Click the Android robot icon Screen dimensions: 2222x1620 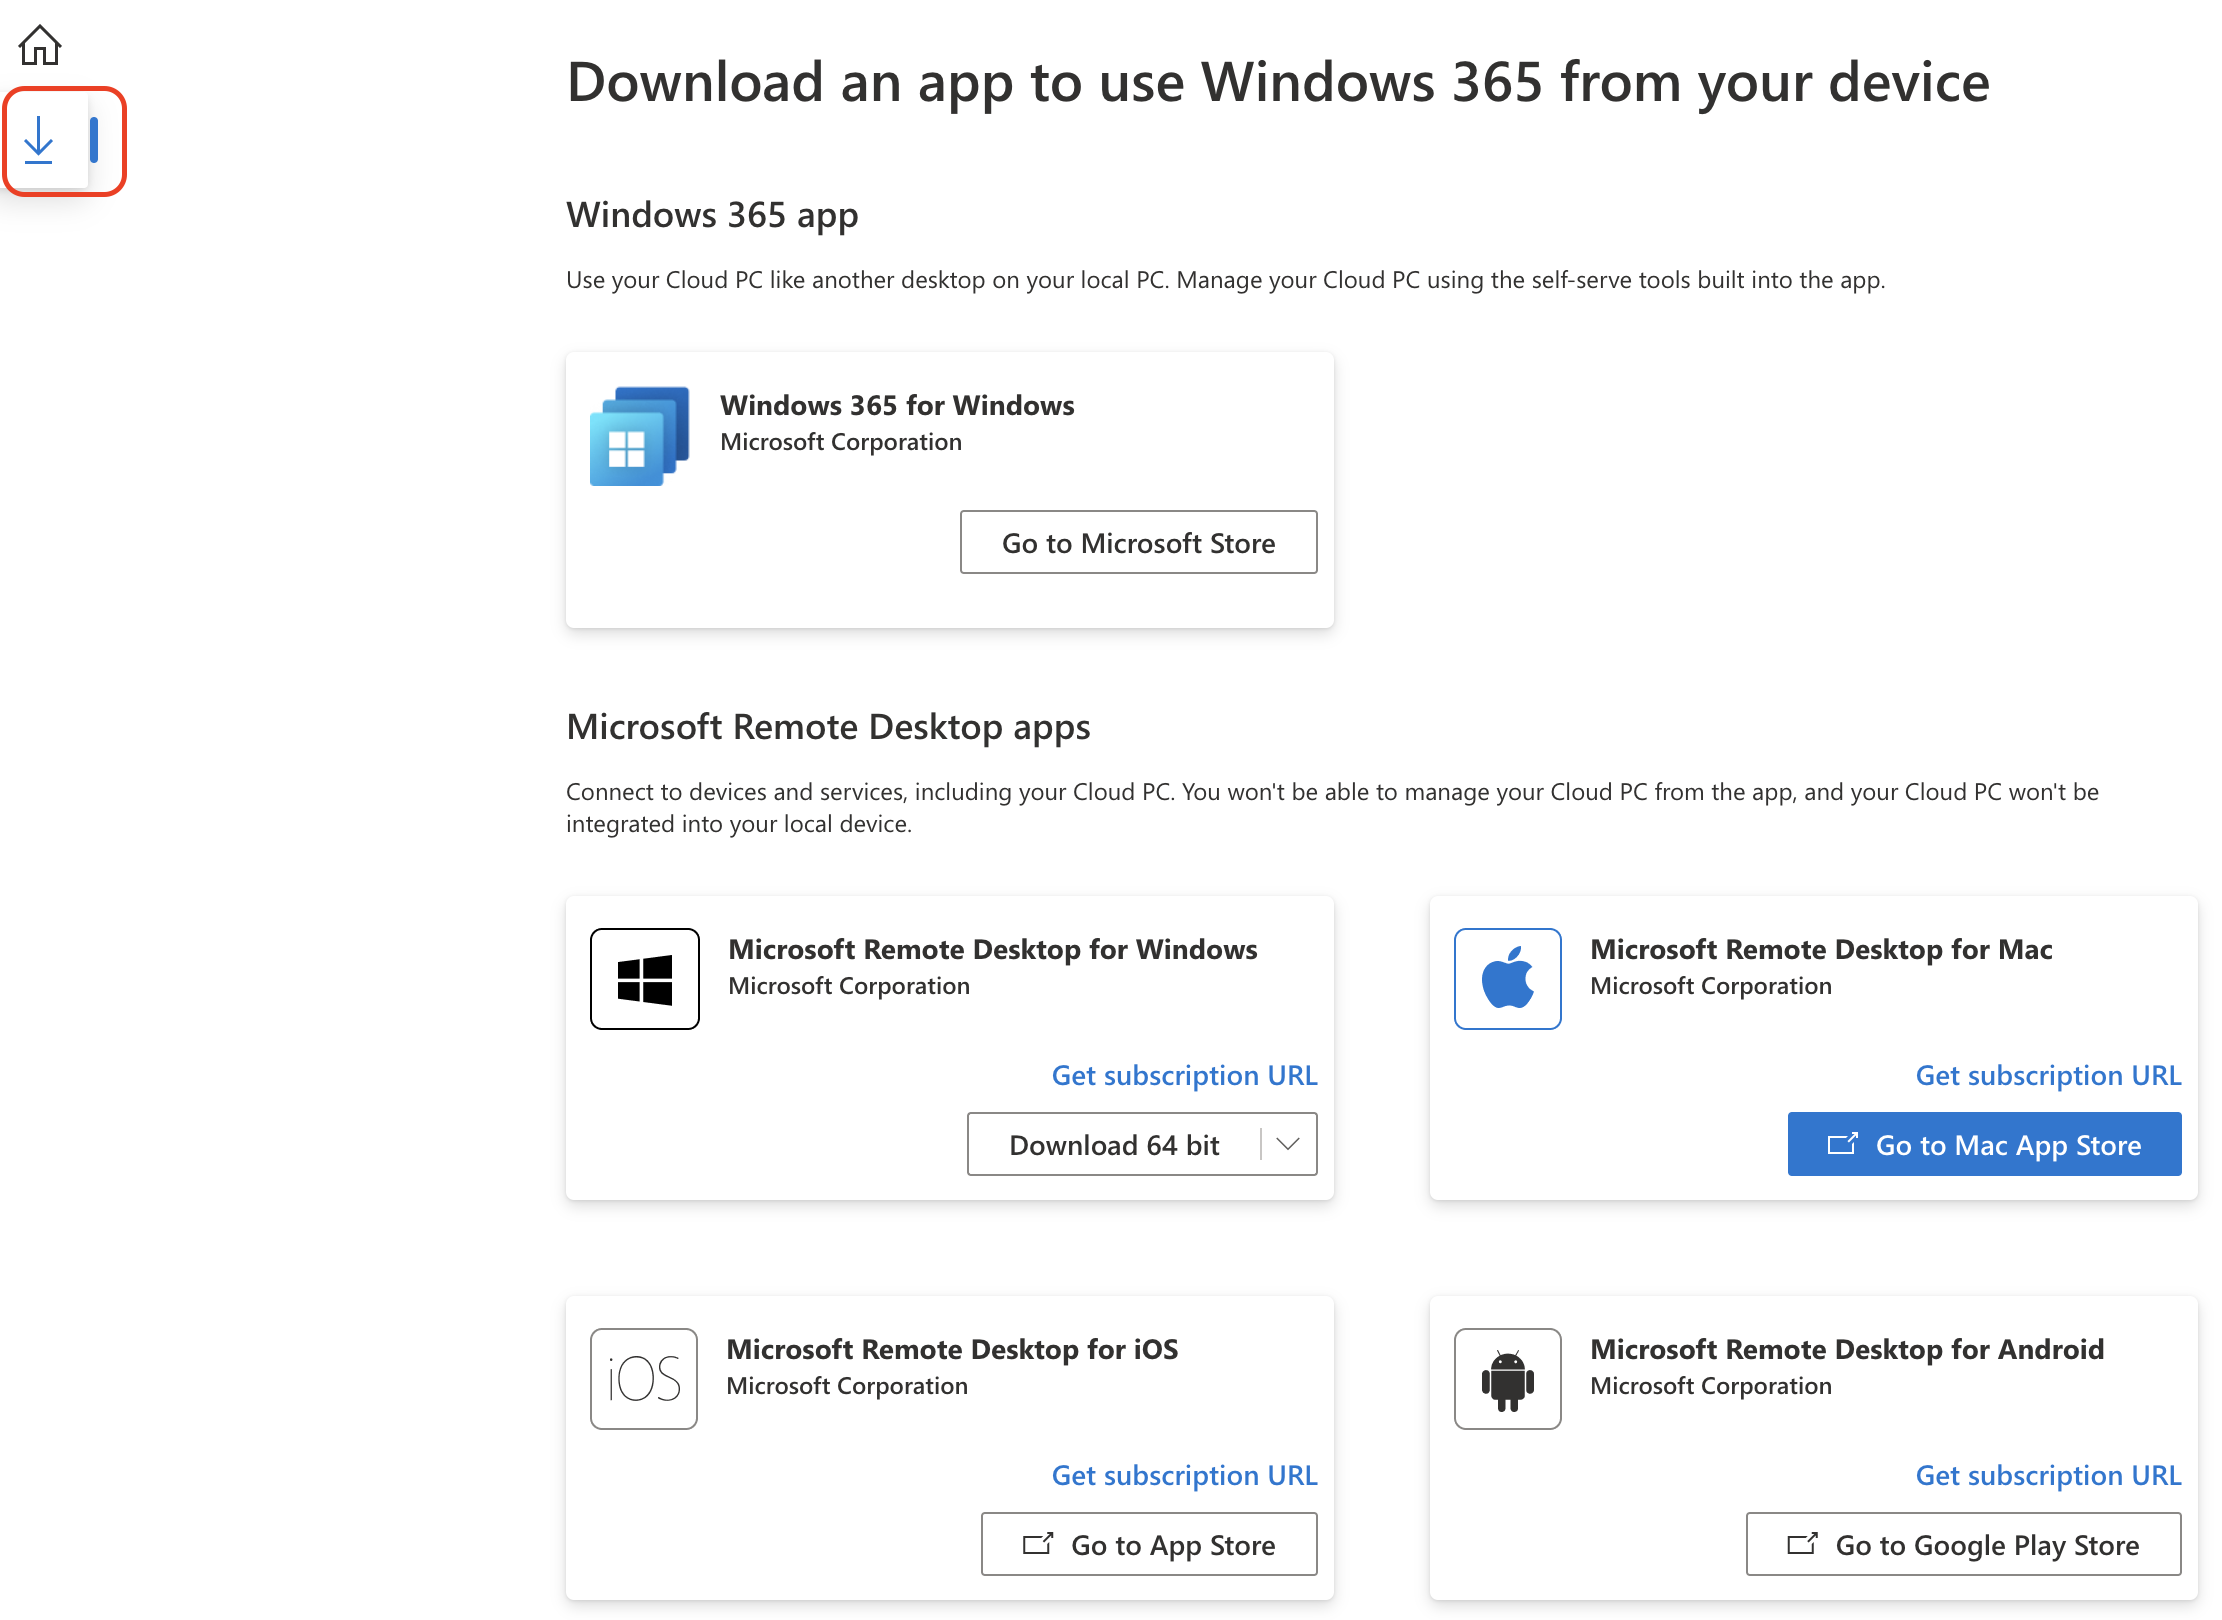[x=1507, y=1379]
